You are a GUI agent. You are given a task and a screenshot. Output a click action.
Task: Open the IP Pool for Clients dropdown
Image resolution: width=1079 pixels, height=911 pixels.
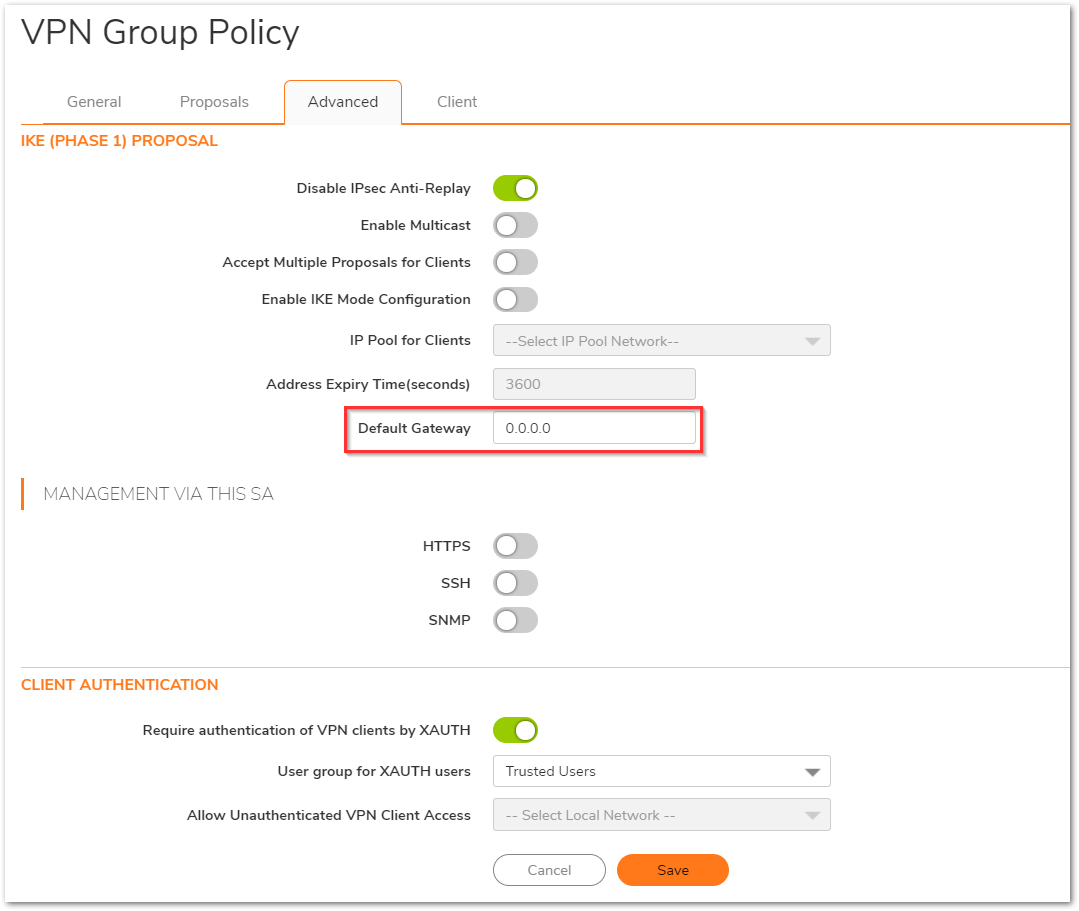tap(661, 341)
